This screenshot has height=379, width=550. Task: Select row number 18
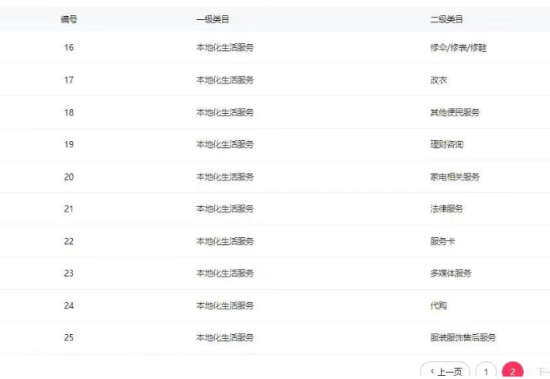point(69,112)
